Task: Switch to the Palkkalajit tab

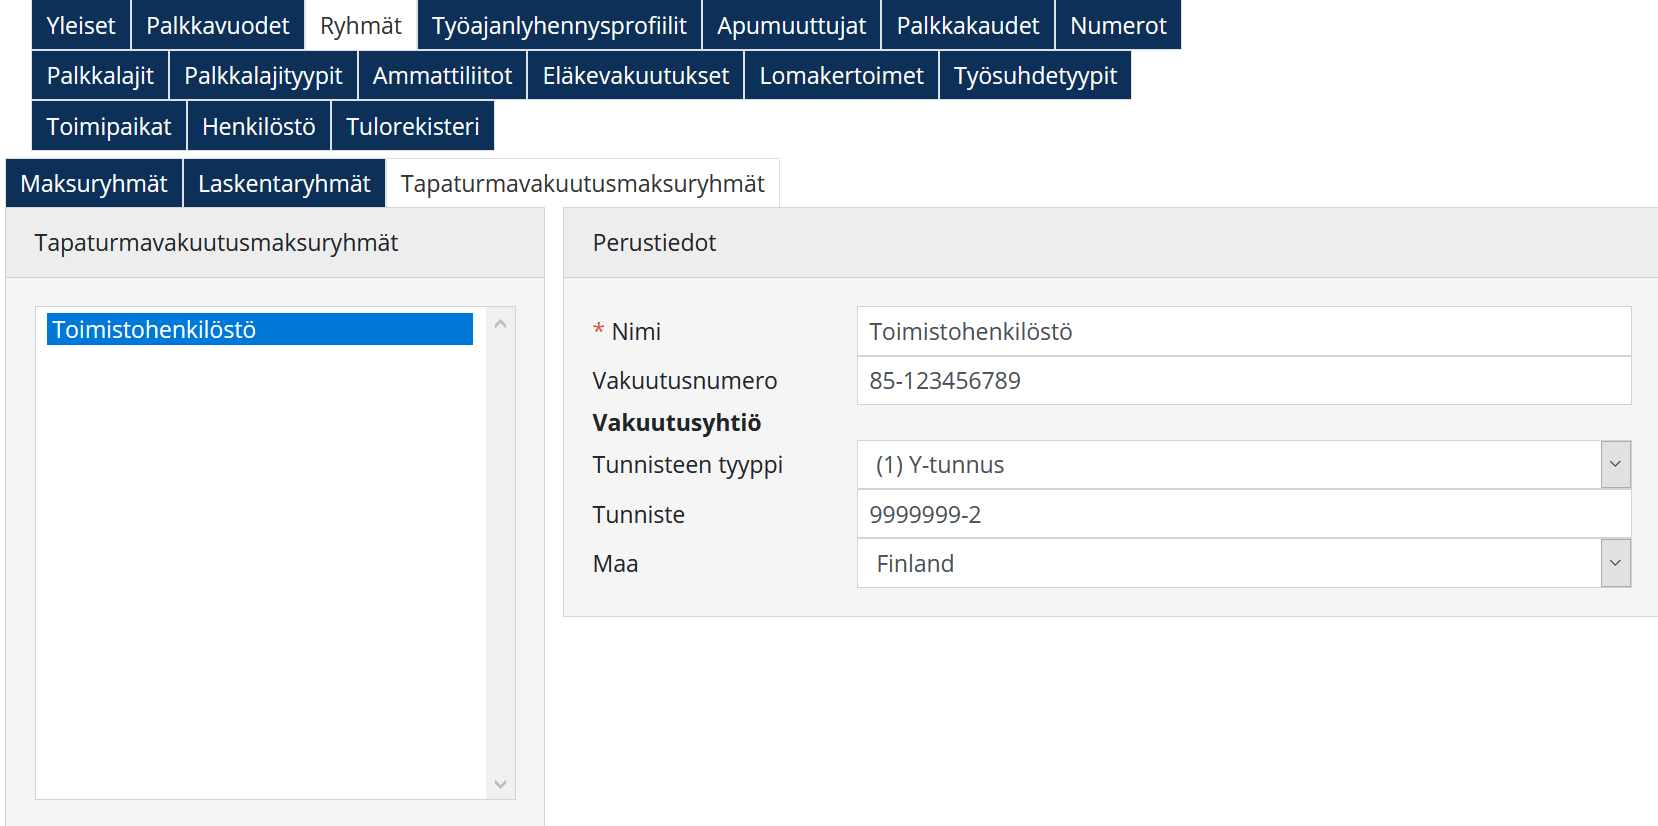Action: tap(100, 76)
